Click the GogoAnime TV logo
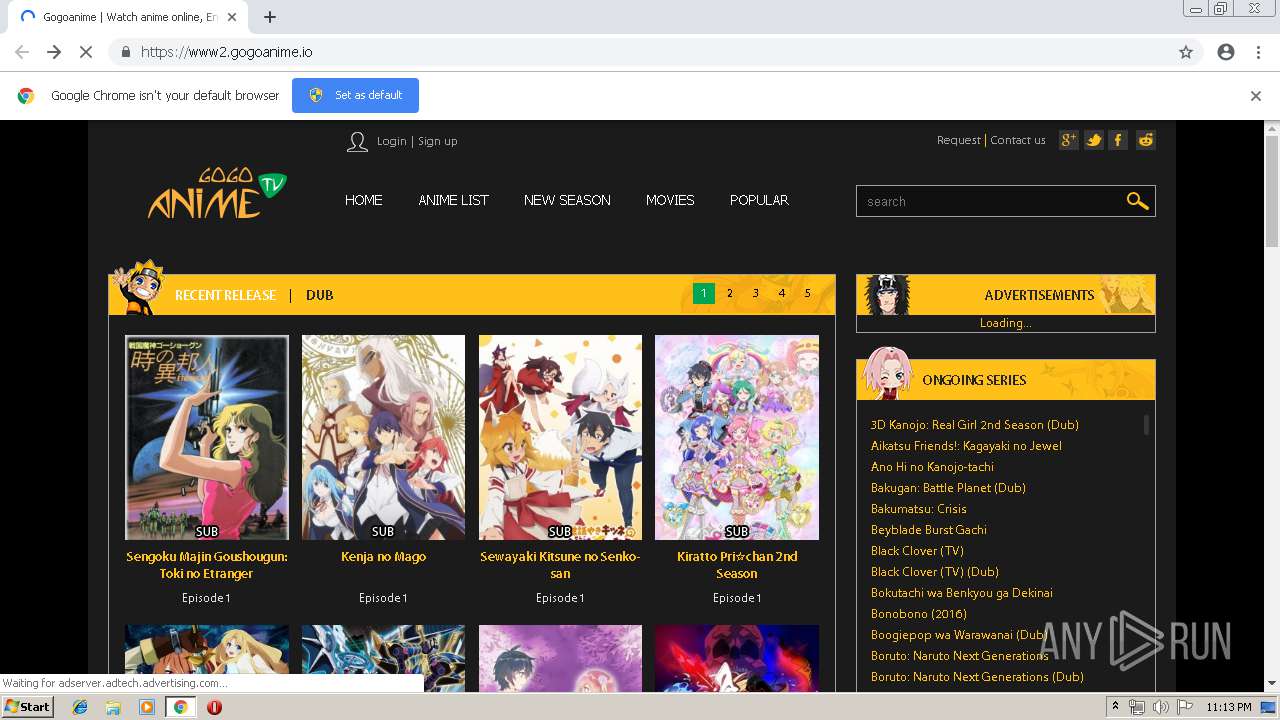Viewport: 1280px width, 720px height. tap(217, 193)
